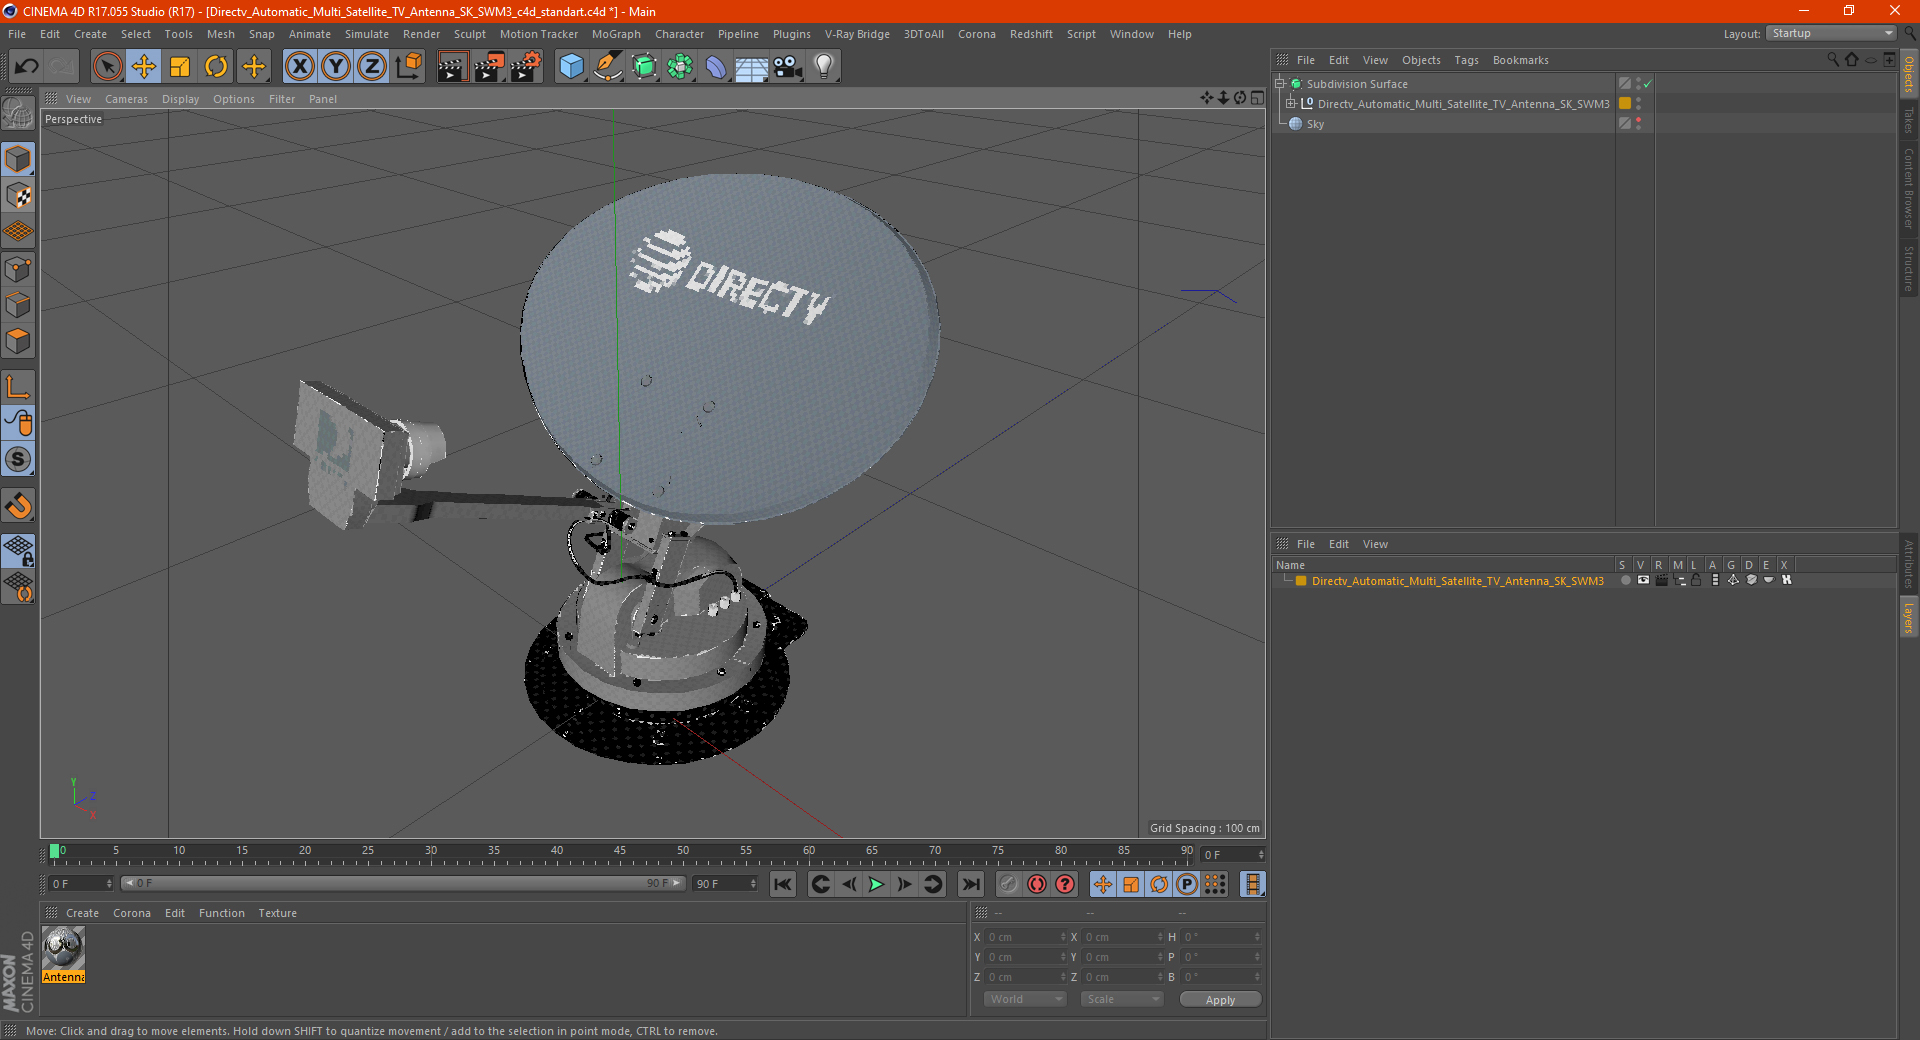The height and width of the screenshot is (1040, 1920).
Task: Expand the Directv antenna null object
Action: click(1291, 104)
